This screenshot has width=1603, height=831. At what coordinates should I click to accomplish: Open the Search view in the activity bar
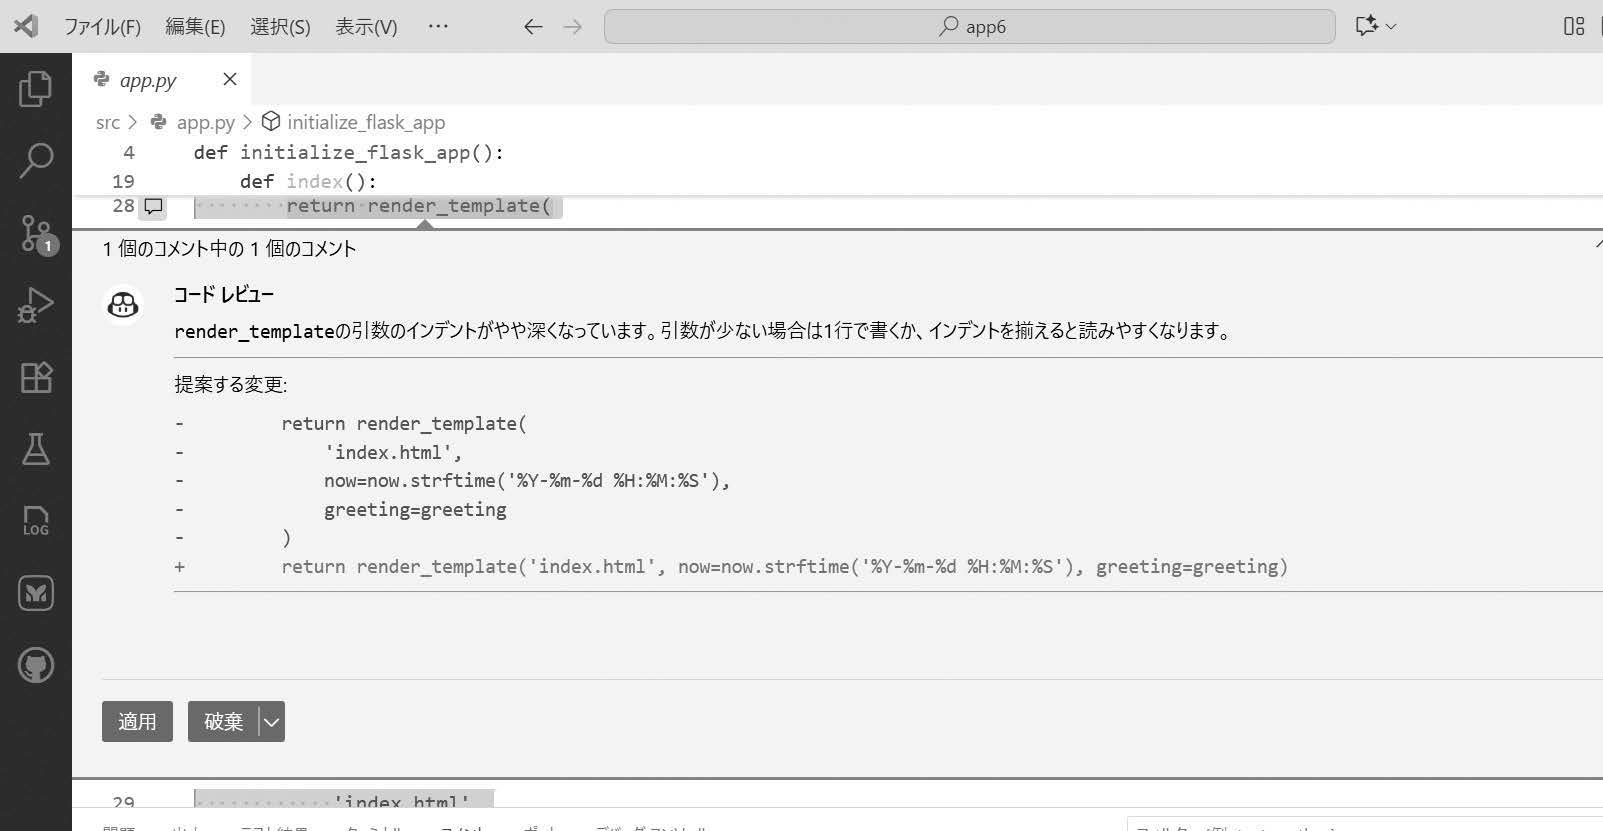(36, 160)
